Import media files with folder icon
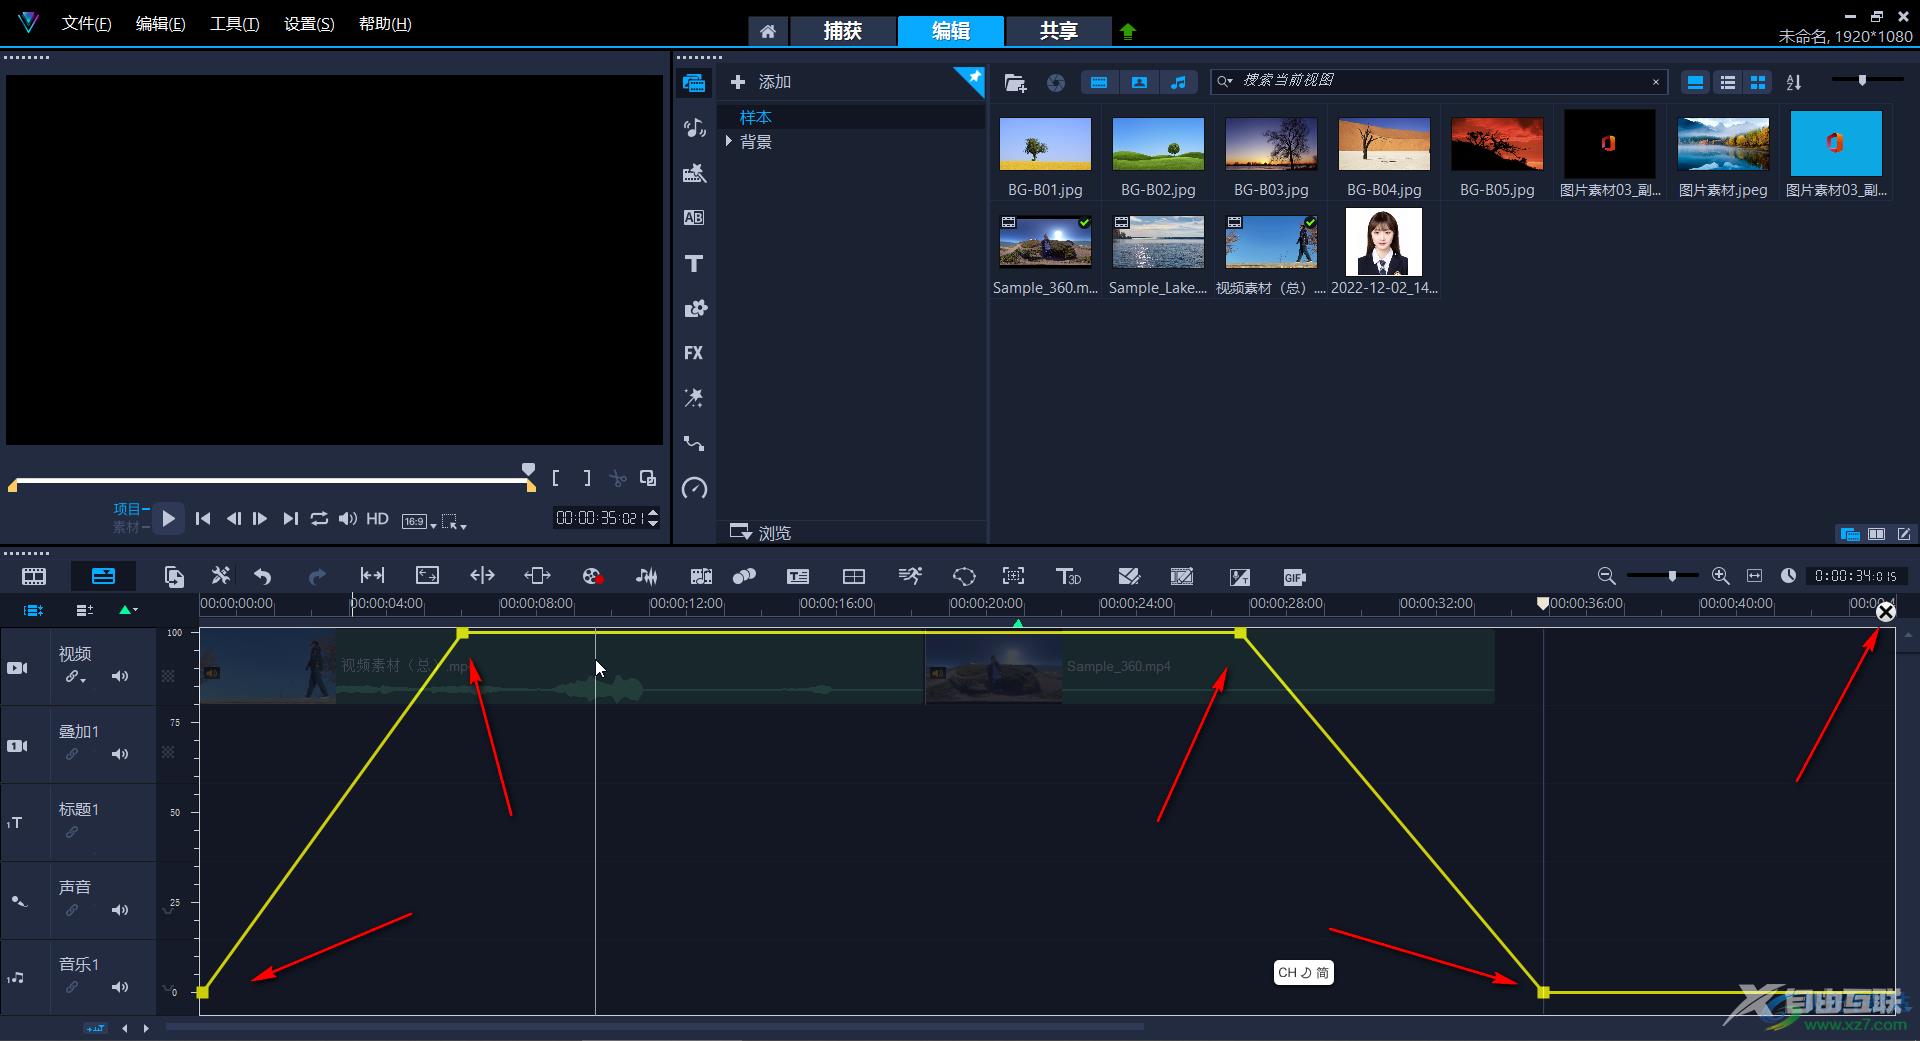The width and height of the screenshot is (1920, 1041). (x=1015, y=83)
